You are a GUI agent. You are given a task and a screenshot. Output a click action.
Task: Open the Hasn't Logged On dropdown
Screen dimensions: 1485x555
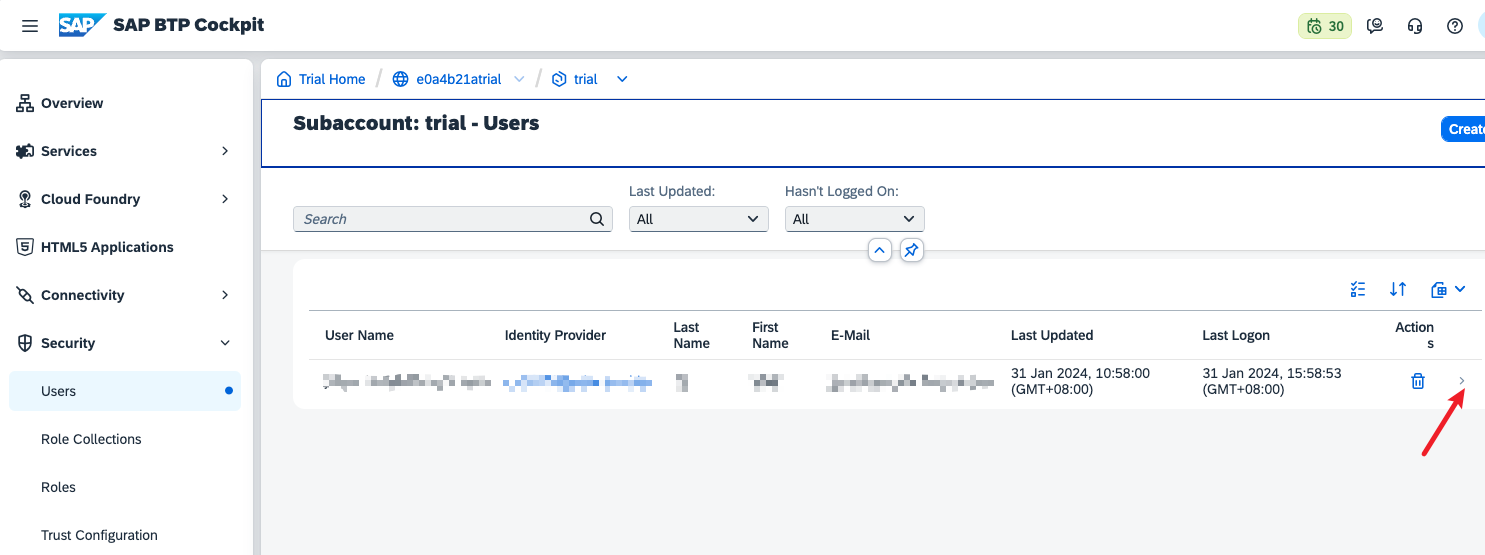854,219
